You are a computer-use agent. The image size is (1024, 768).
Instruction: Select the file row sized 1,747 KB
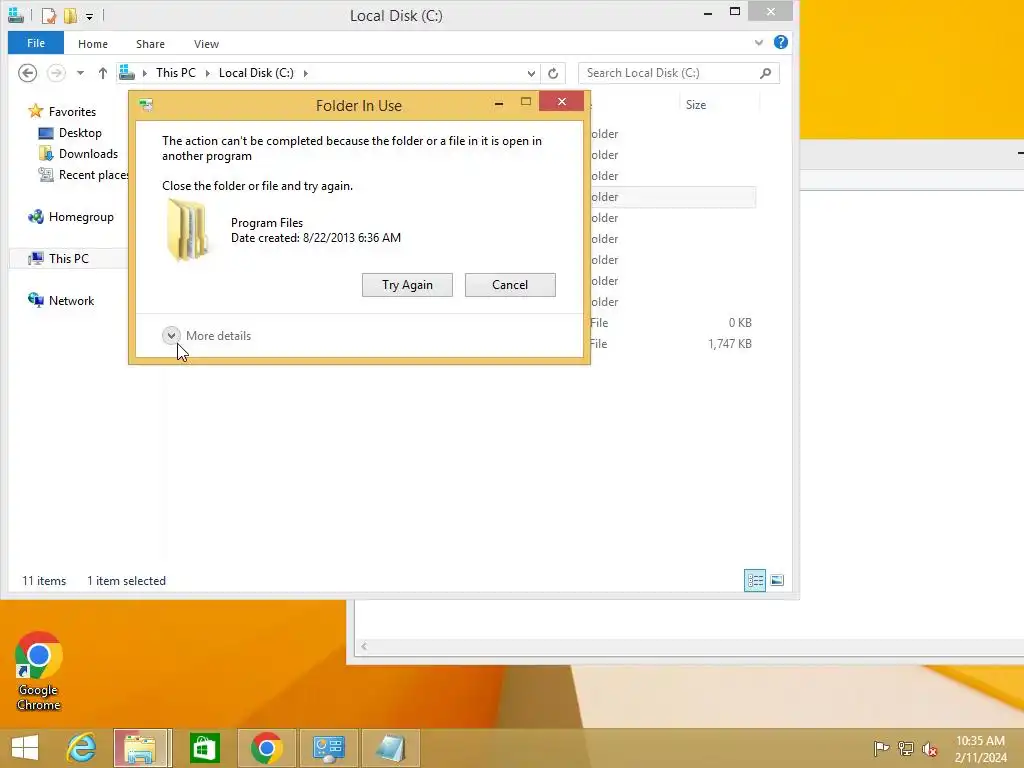coord(672,344)
